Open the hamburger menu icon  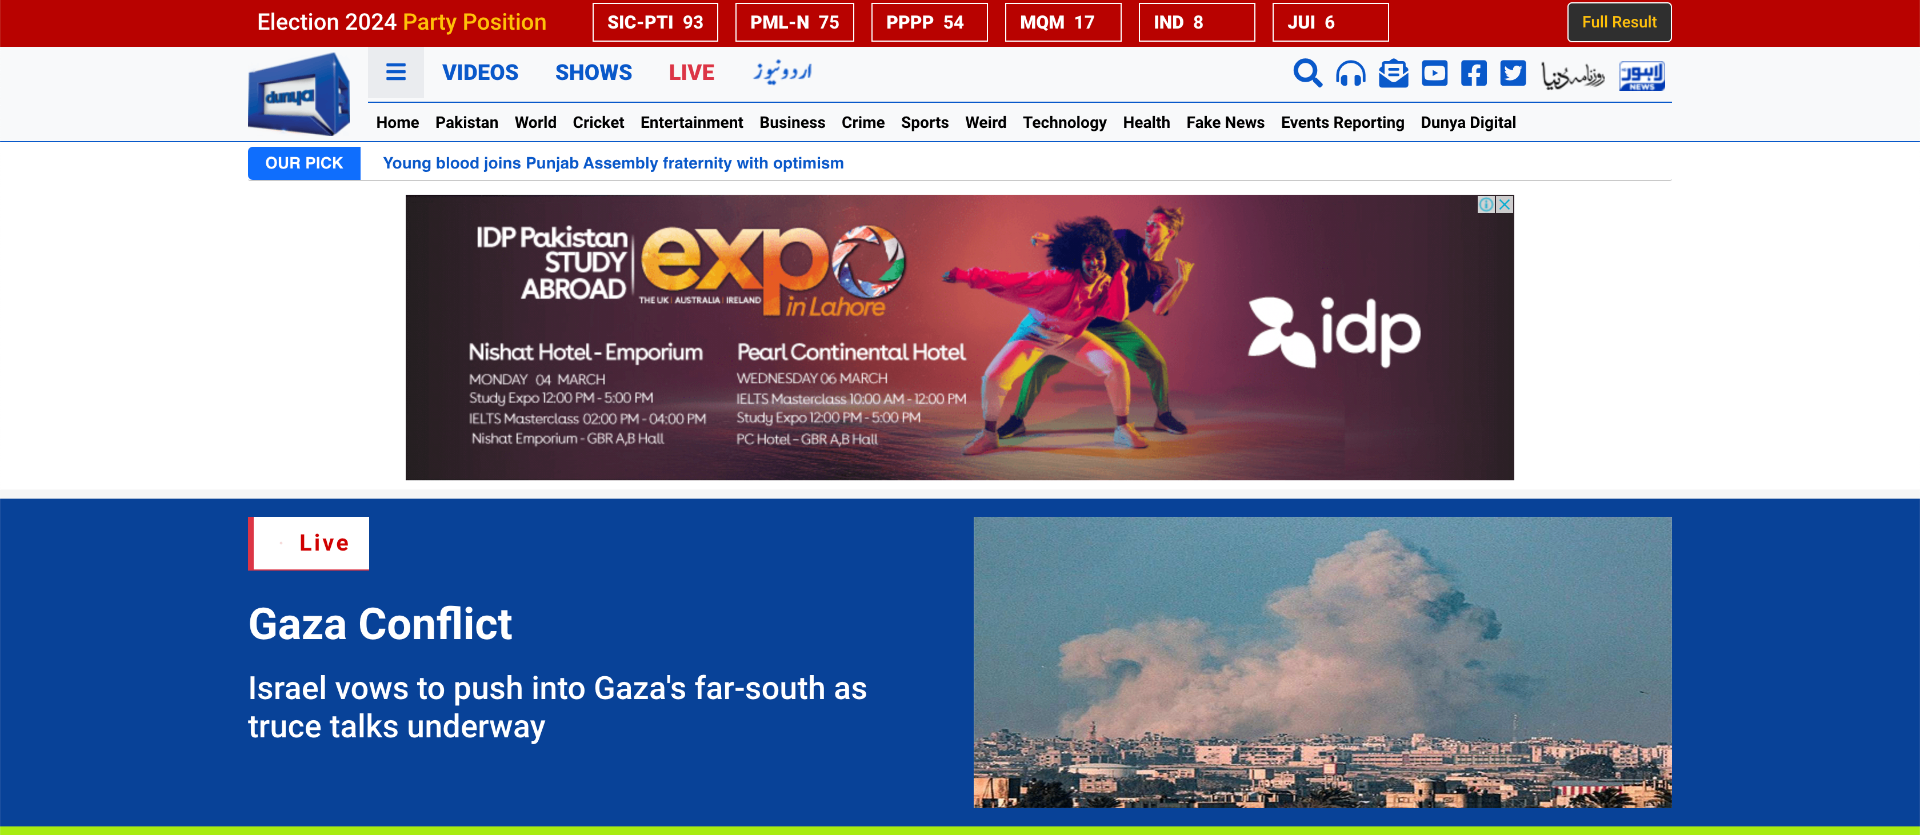[396, 72]
